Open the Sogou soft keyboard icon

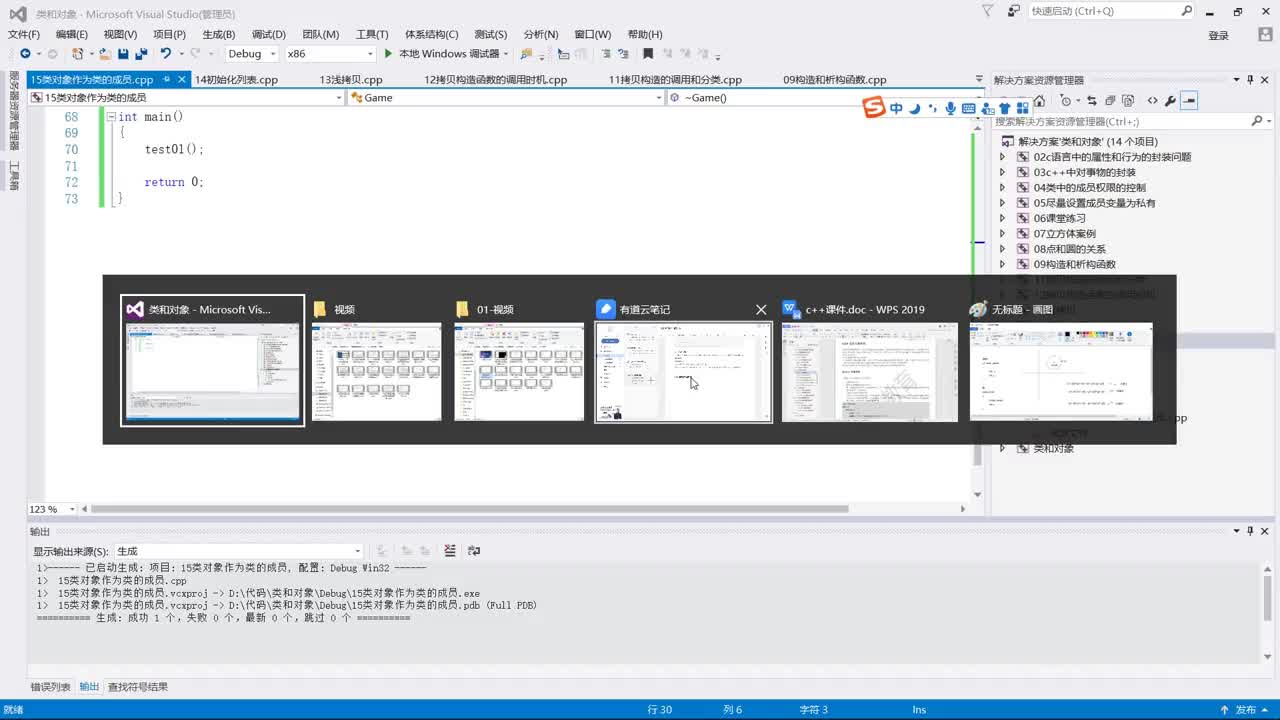[968, 109]
